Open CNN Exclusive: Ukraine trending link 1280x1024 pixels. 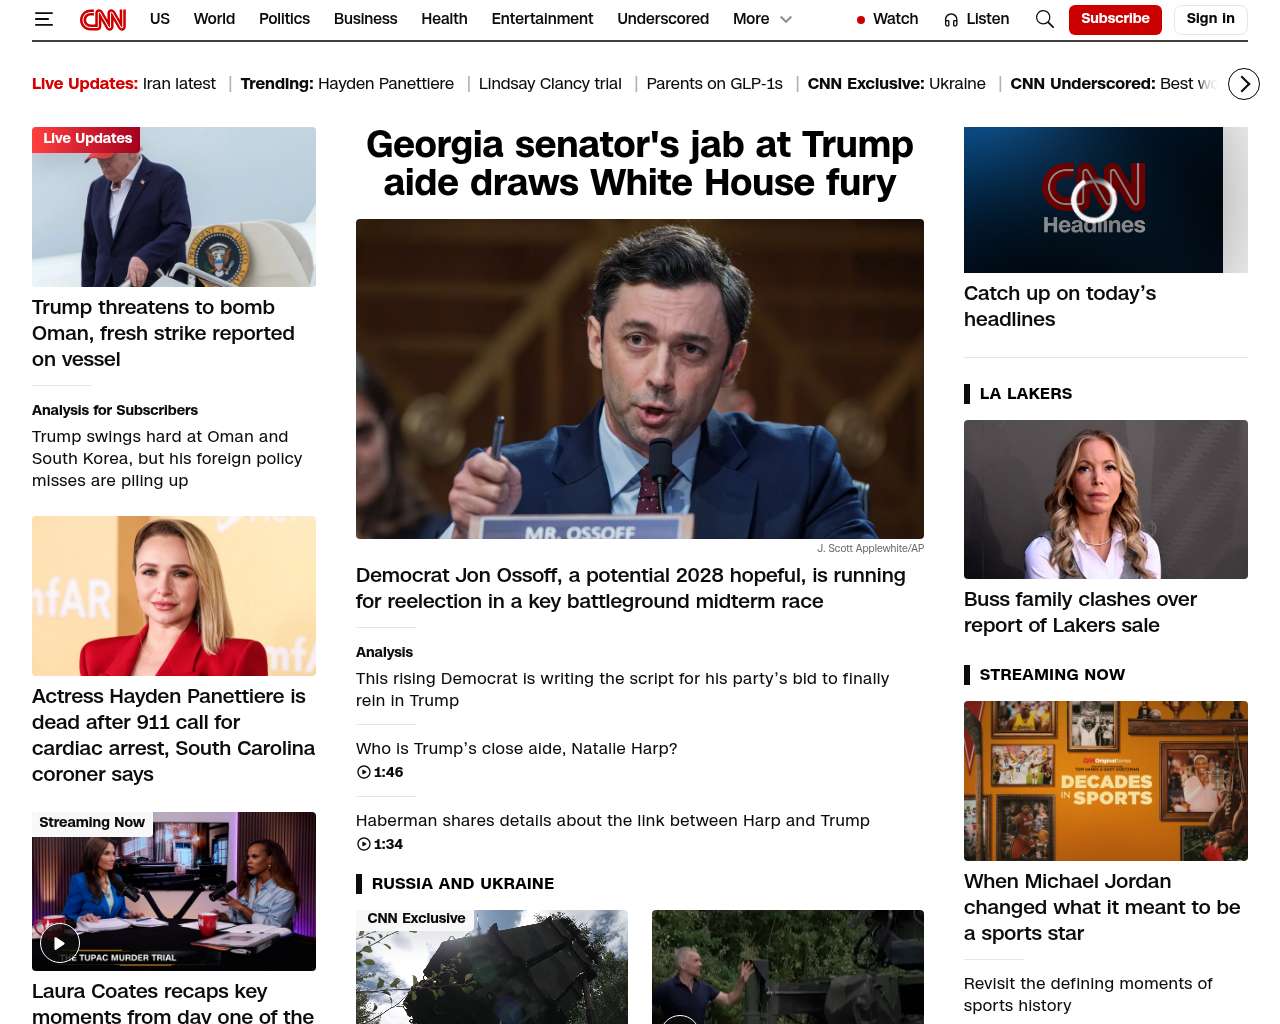896,84
